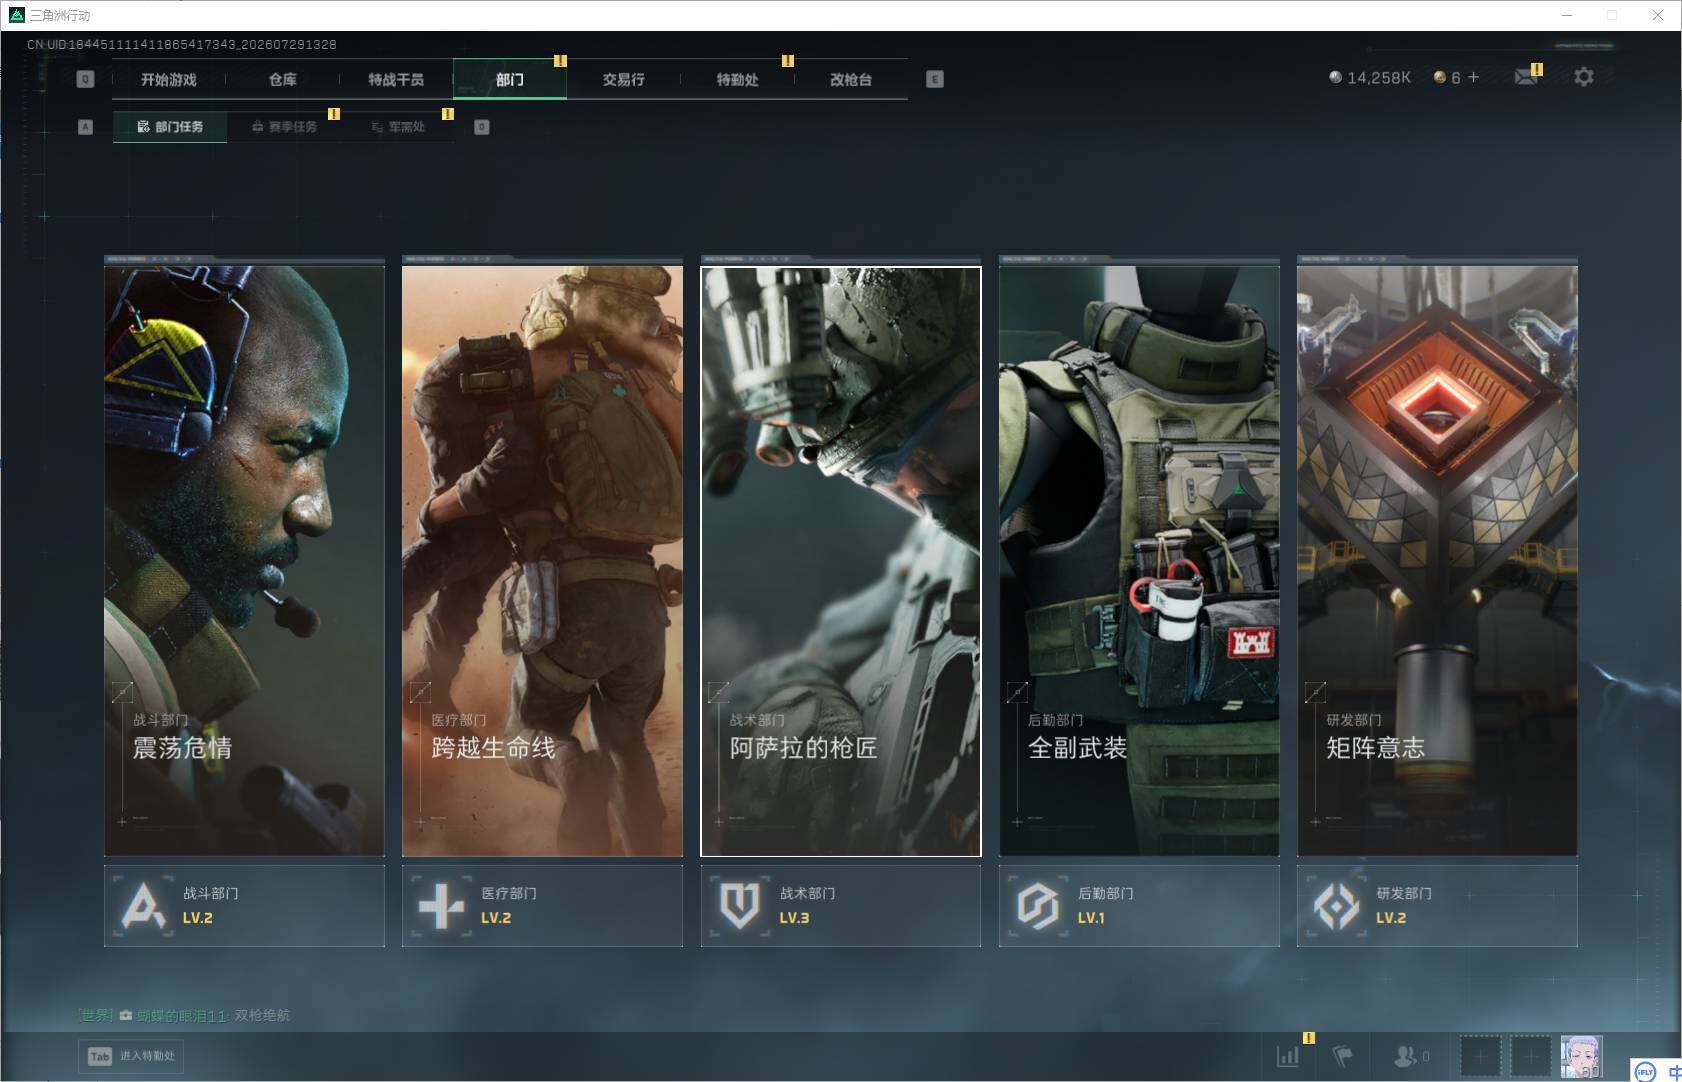The width and height of the screenshot is (1682, 1082).
Task: Click the iFLY input method icon
Action: pyautogui.click(x=1645, y=1072)
